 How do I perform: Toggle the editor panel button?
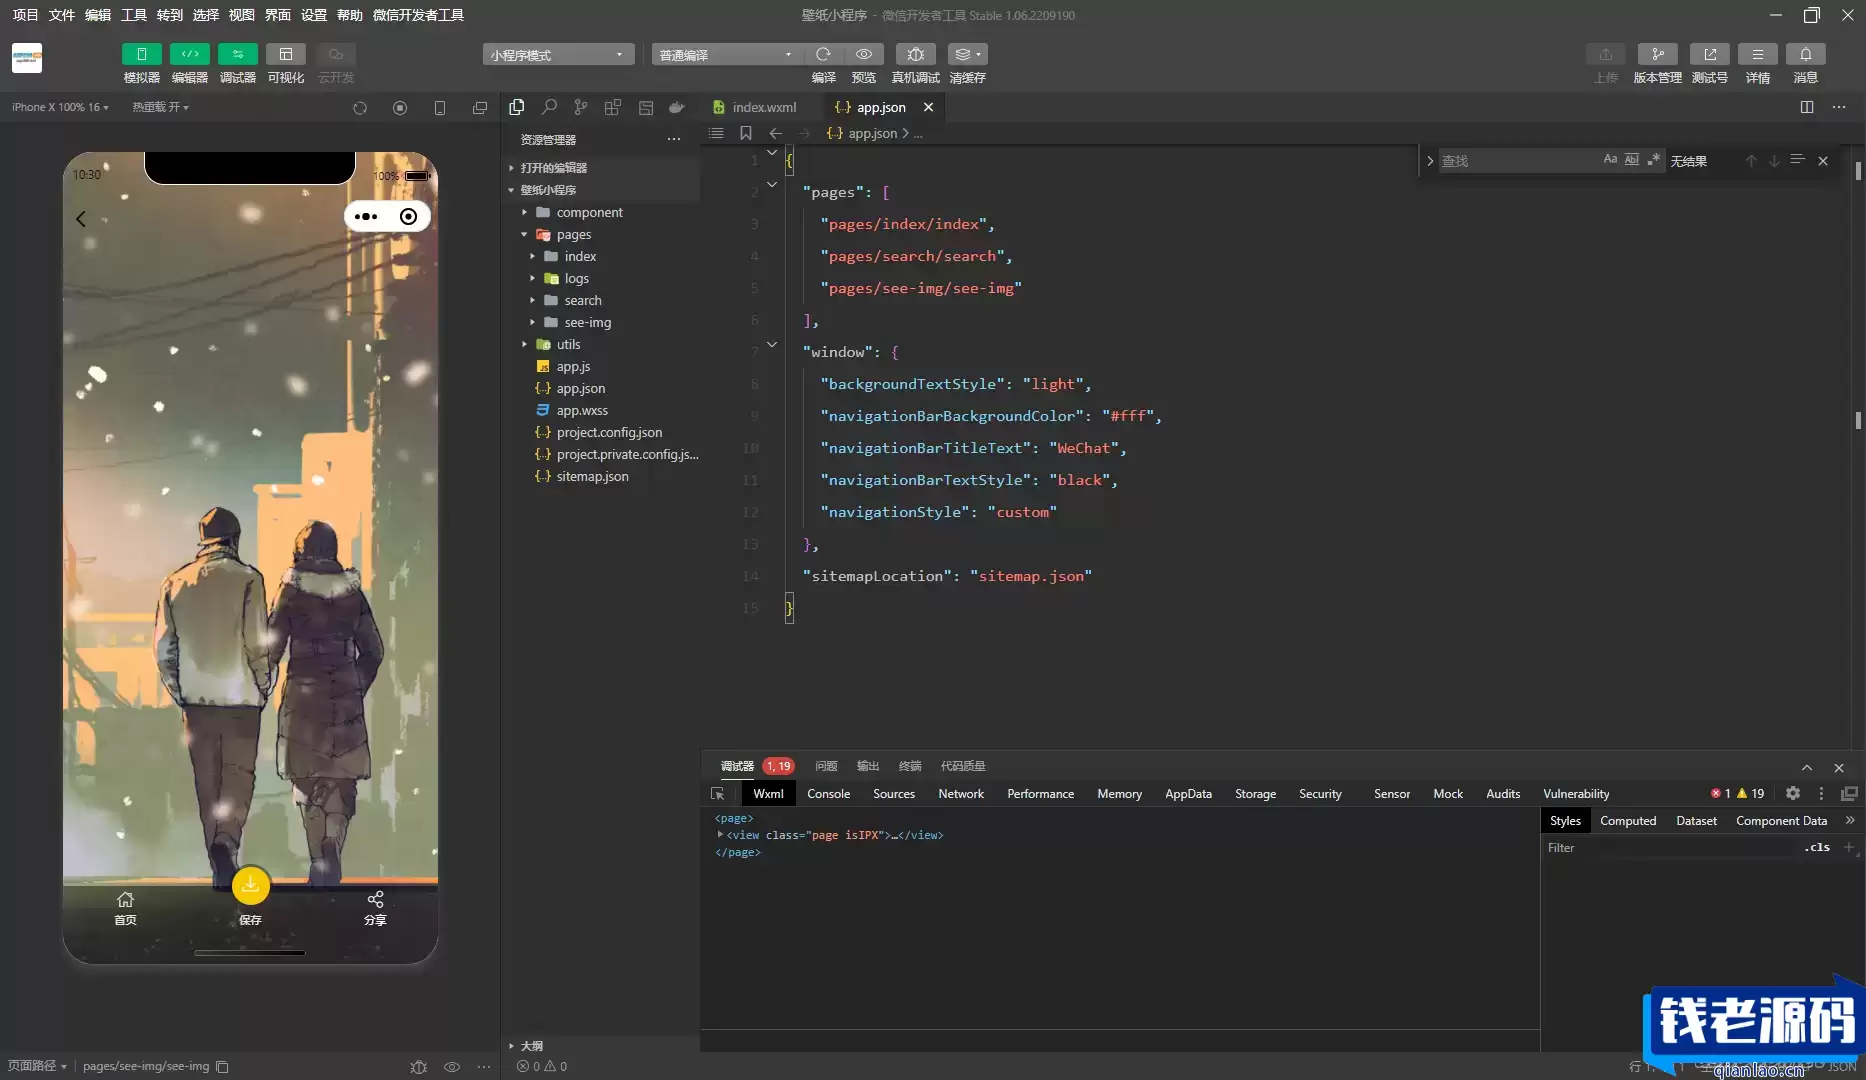(189, 54)
